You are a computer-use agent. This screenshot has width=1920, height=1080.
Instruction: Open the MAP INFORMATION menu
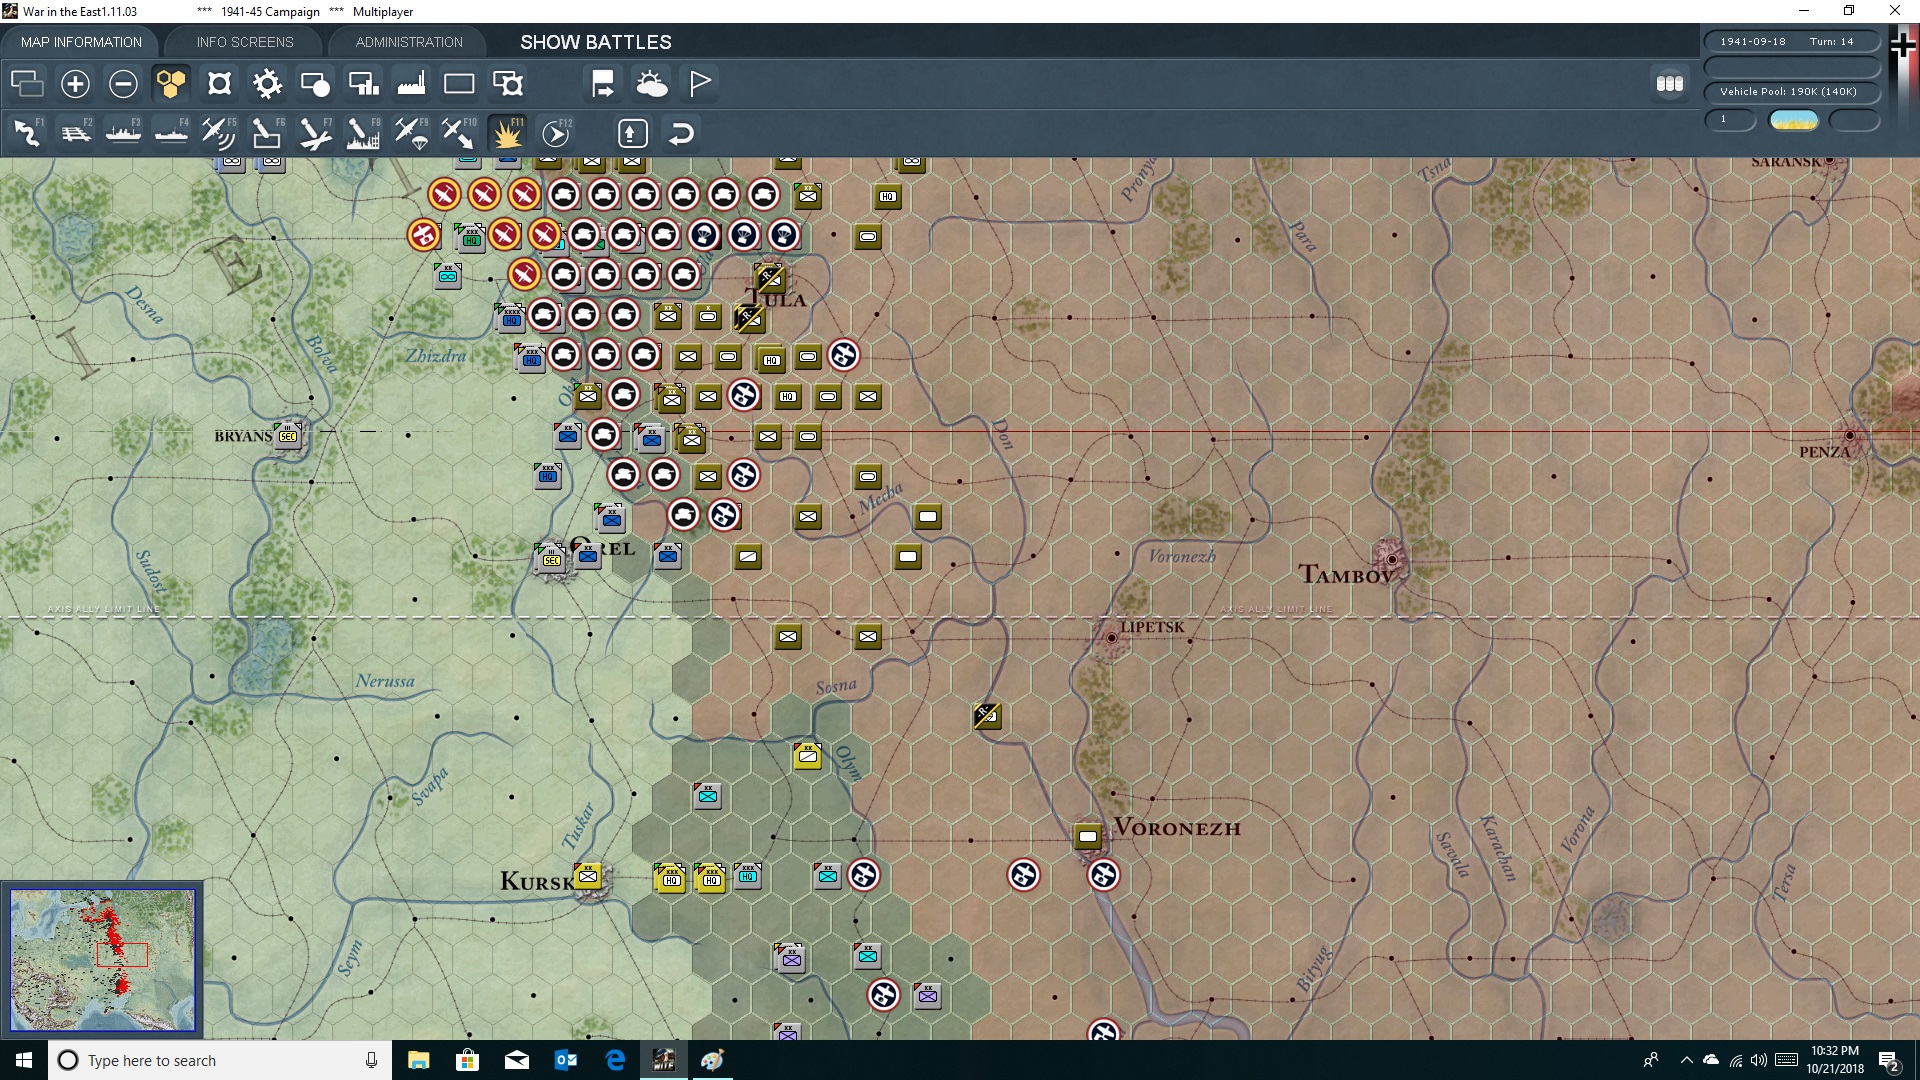(x=80, y=41)
